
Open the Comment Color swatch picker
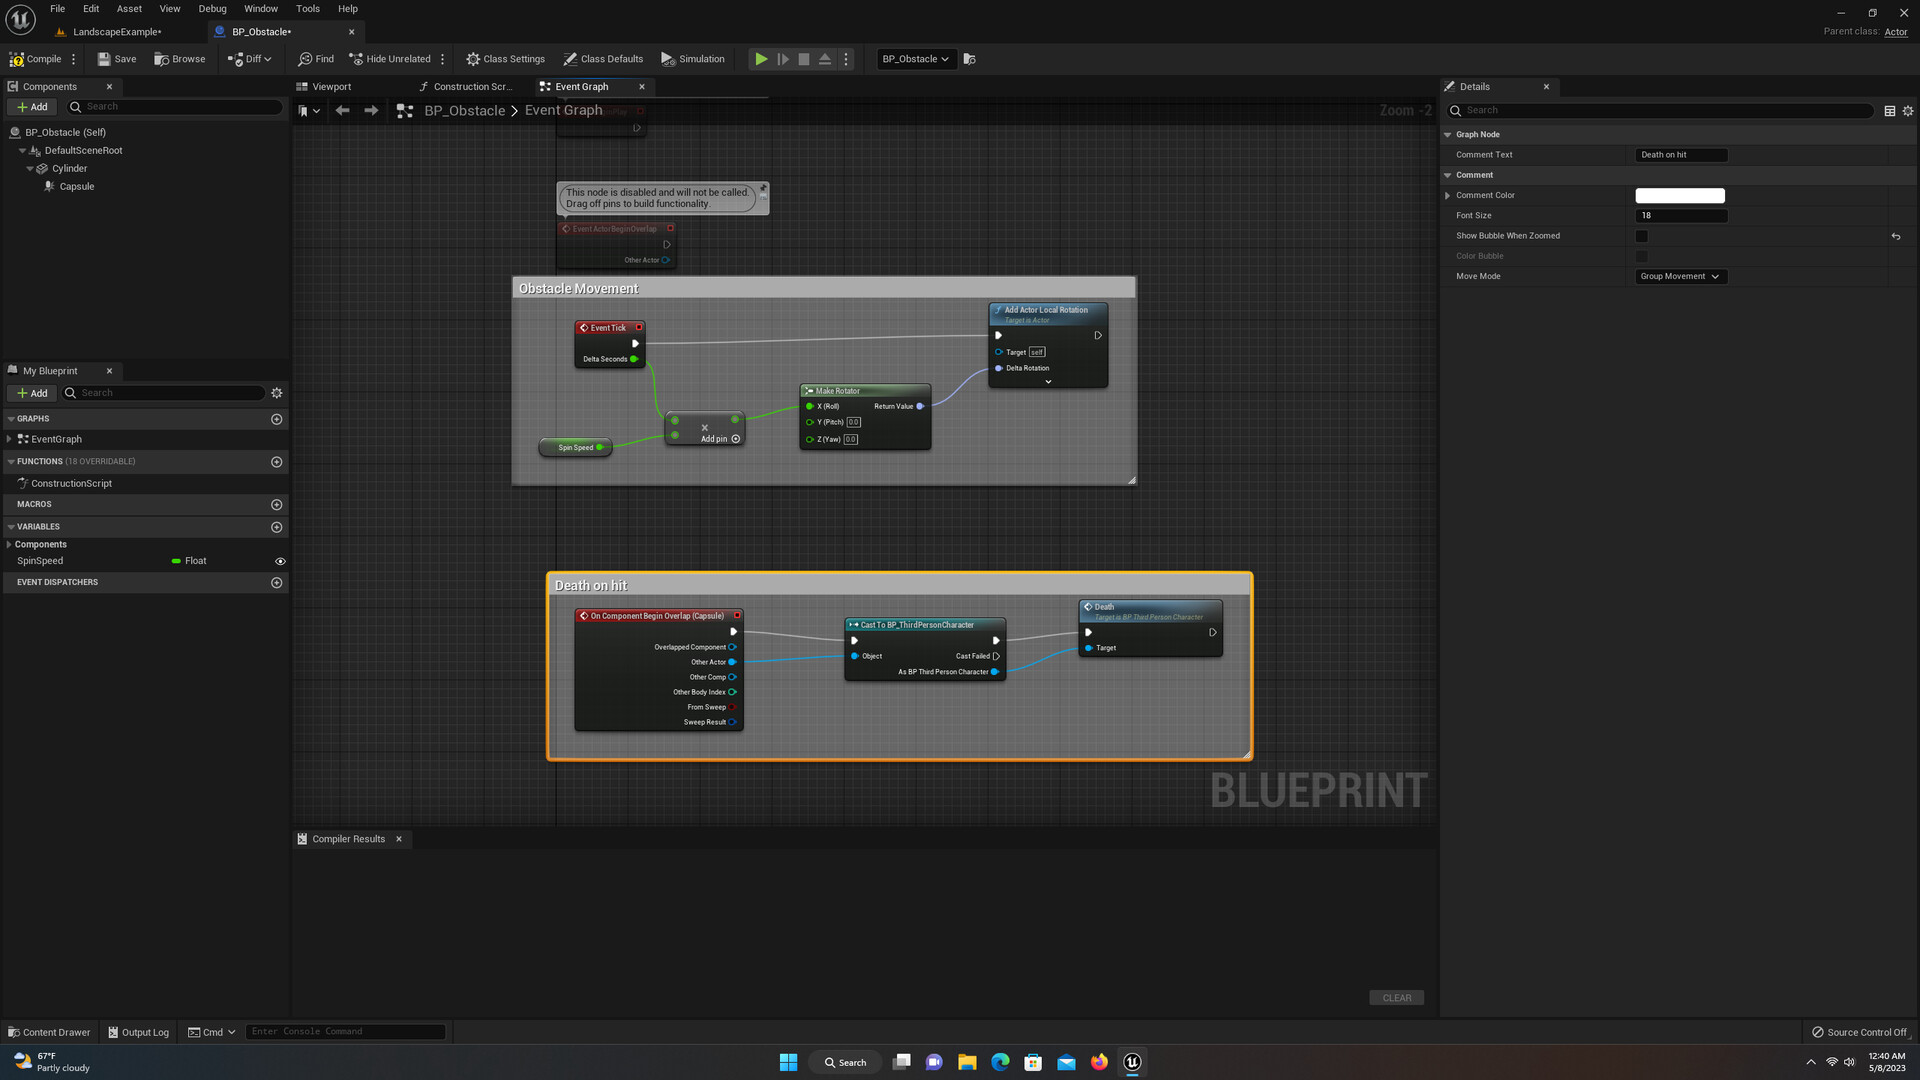[1680, 195]
